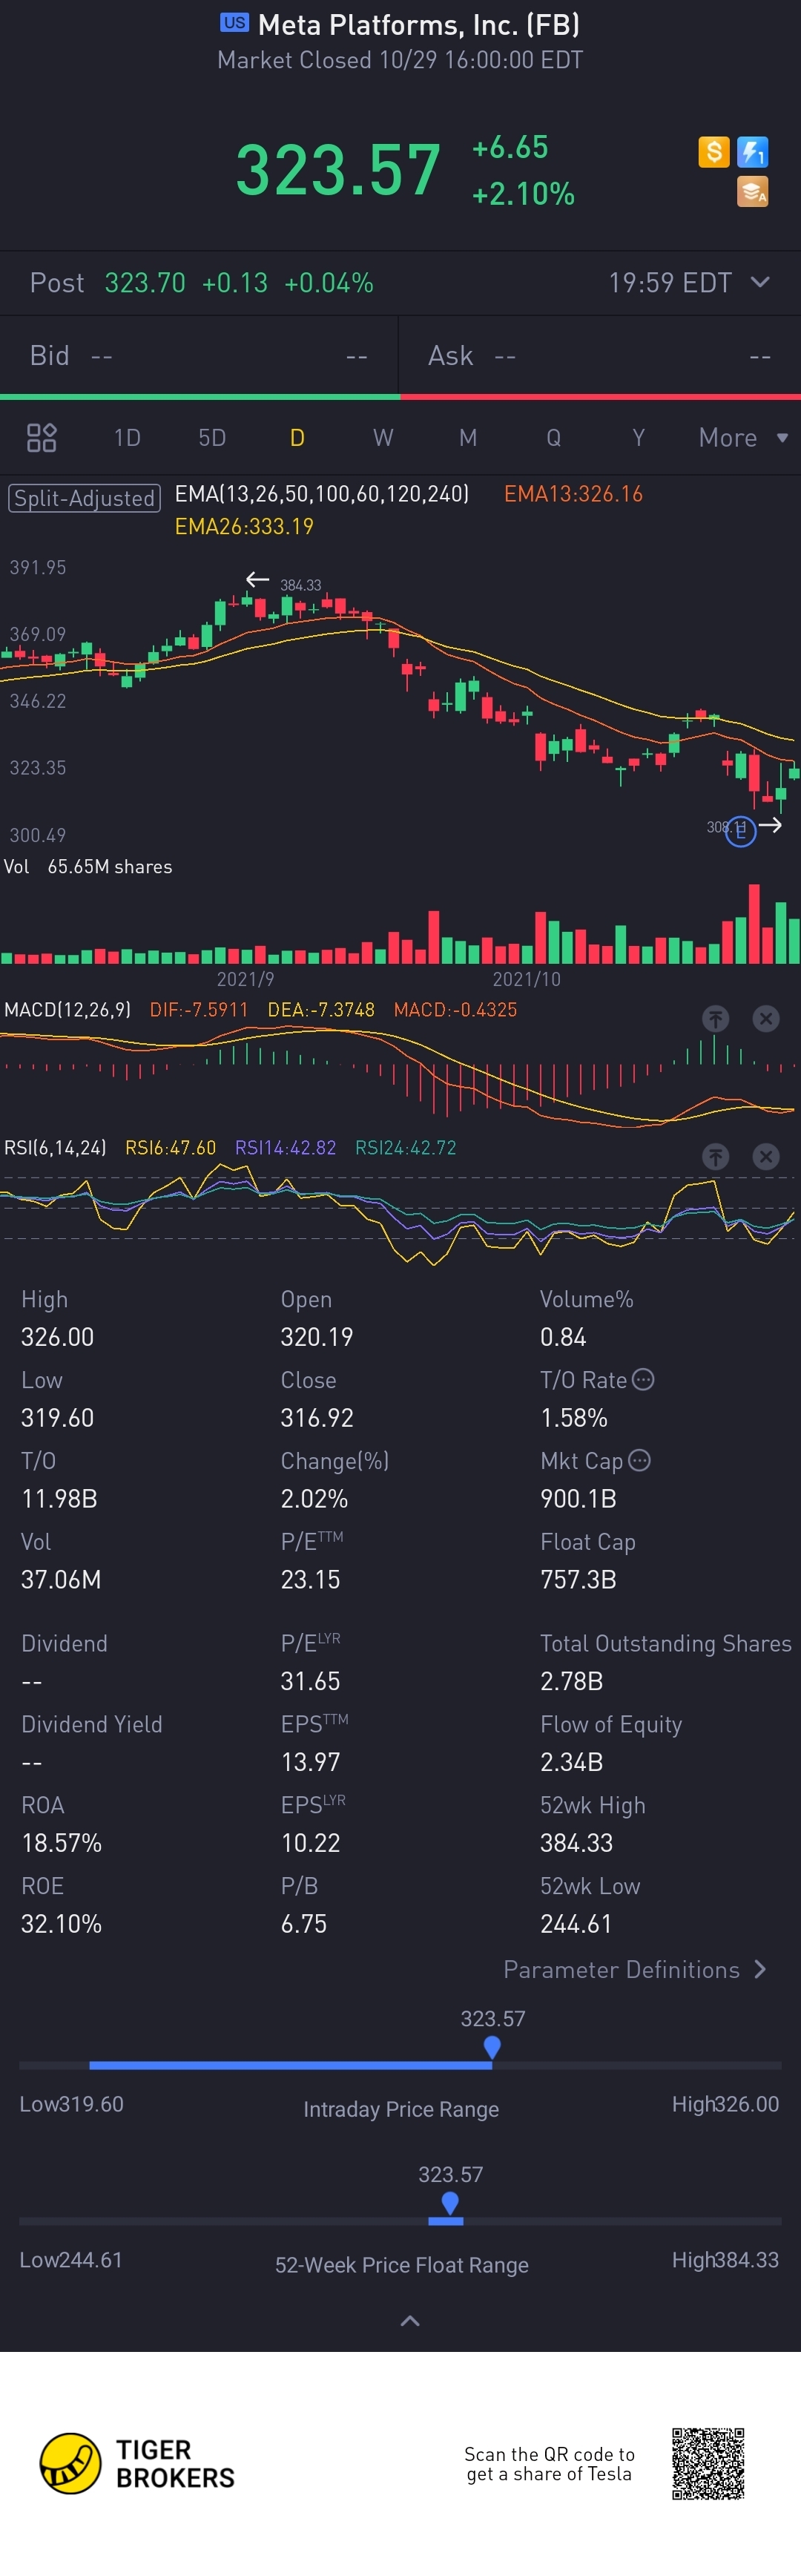Select the W weekly chart tab

(x=383, y=437)
